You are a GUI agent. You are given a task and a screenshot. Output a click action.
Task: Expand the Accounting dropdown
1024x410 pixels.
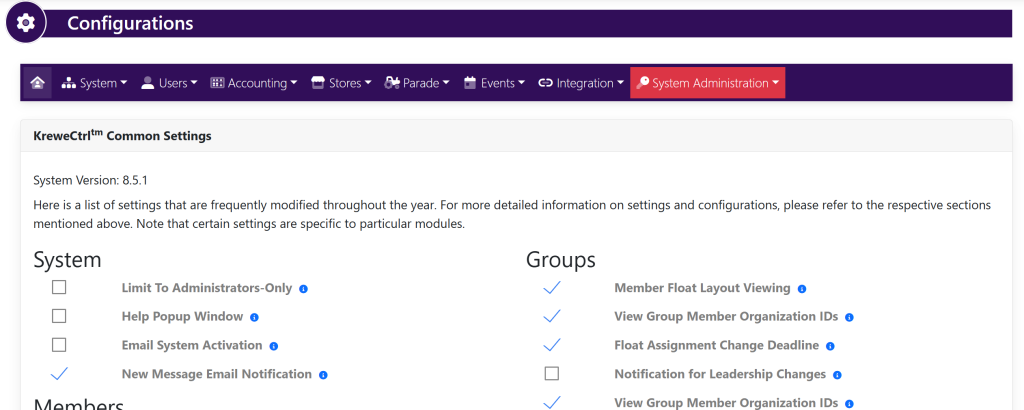click(x=254, y=83)
